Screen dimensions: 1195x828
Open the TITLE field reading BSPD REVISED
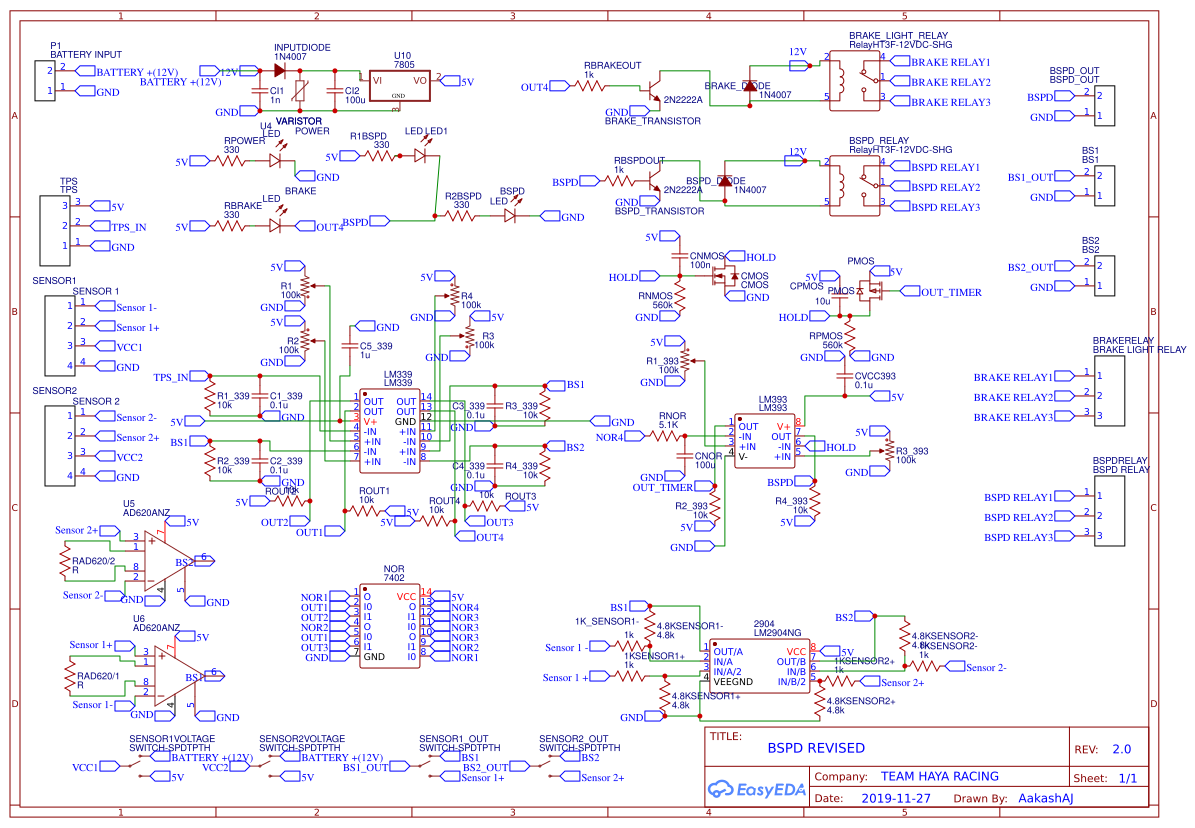[x=816, y=747]
